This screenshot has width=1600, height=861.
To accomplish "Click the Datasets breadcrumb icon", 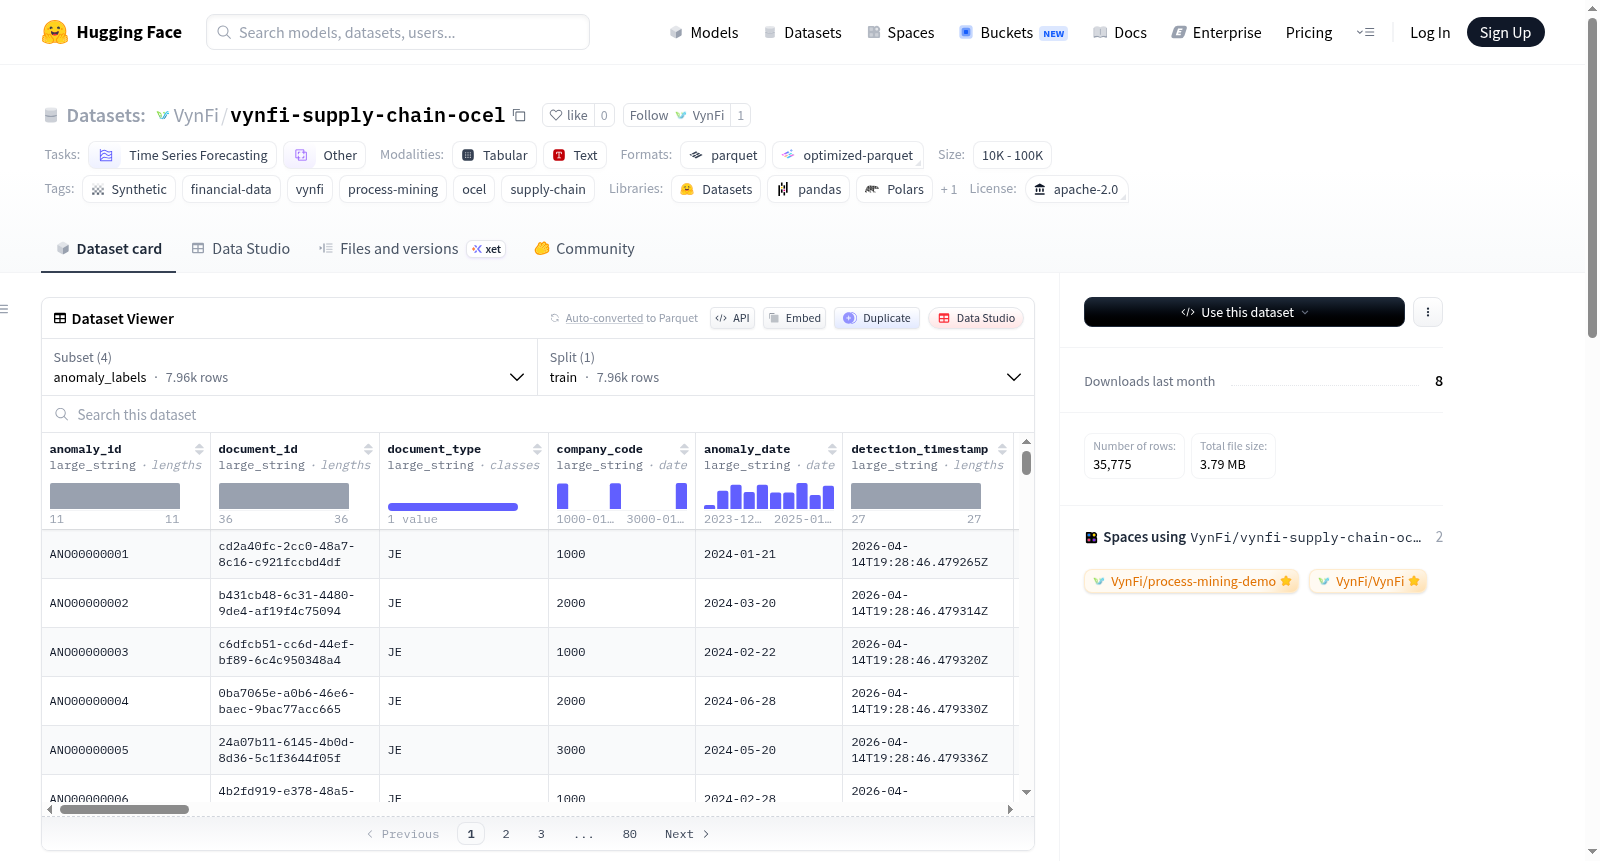I will [x=51, y=115].
